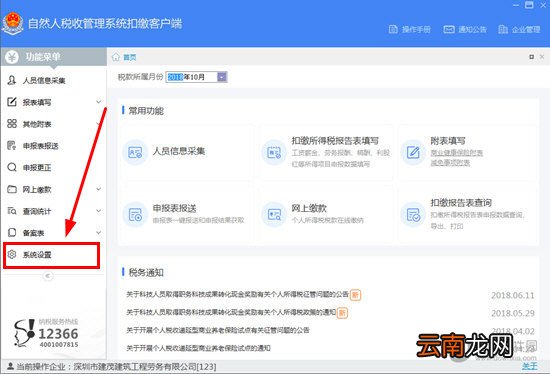Click the 其他附表 grid icon in sidebar
Viewport: 550px width, 374px height.
[x=12, y=123]
